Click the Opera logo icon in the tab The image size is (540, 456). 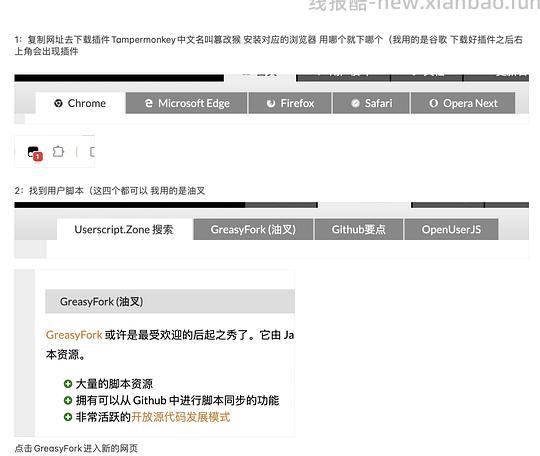click(434, 103)
